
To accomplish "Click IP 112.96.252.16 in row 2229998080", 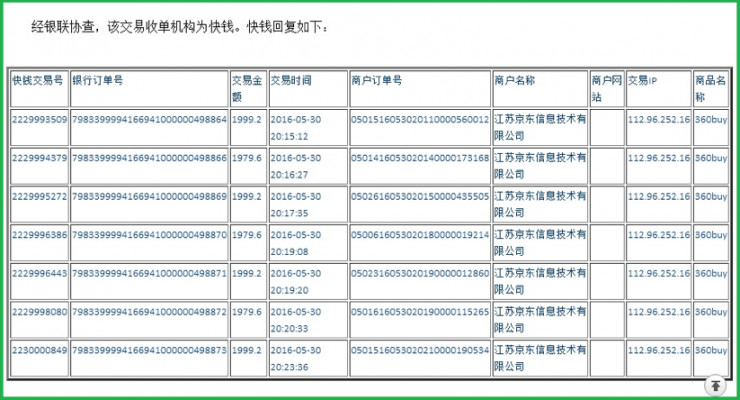I will click(x=658, y=312).
